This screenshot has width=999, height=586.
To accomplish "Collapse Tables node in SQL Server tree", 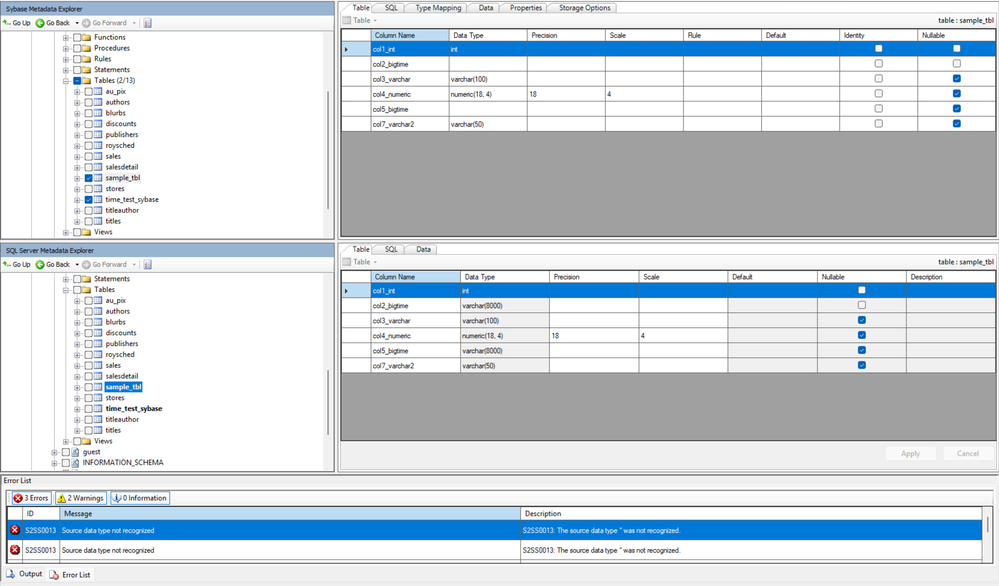I will tap(66, 290).
